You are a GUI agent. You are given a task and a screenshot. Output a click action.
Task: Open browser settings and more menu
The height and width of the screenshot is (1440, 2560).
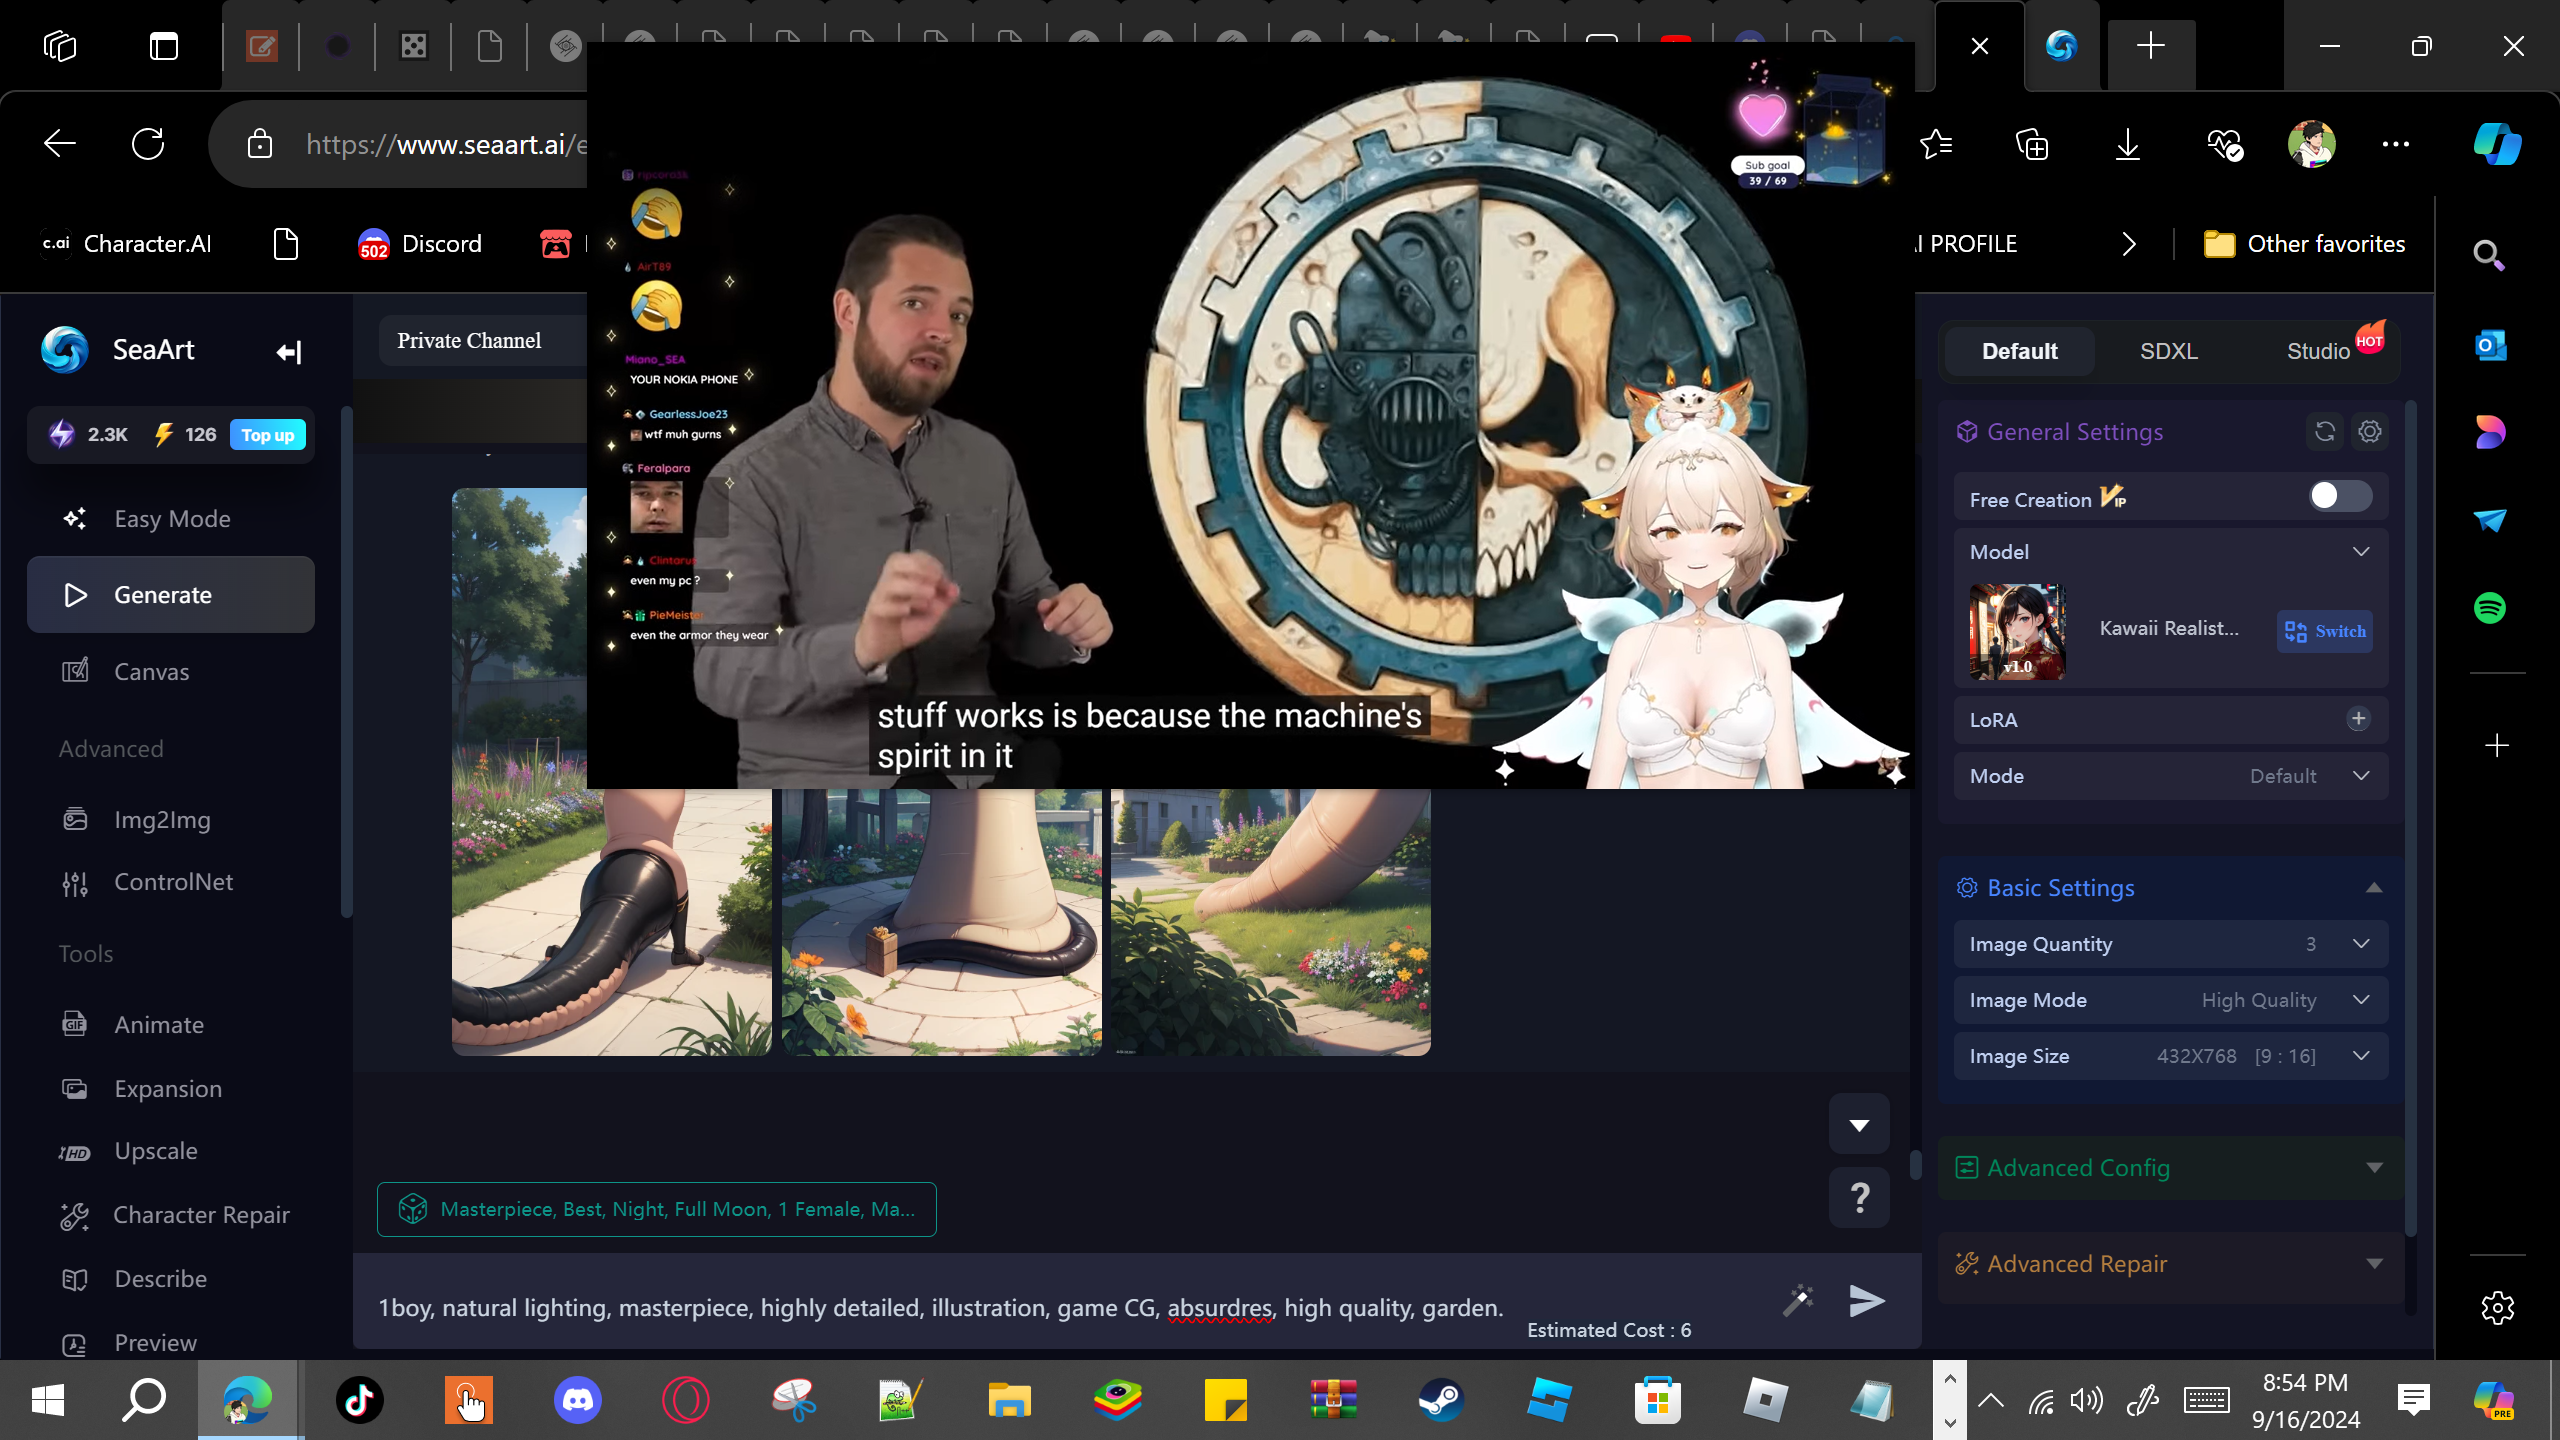[2396, 145]
